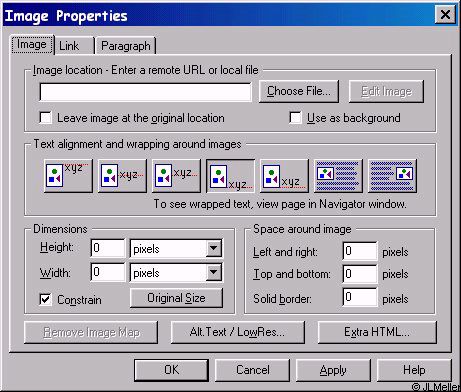Click the disabled Edit Image button
This screenshot has height=392, width=461.
point(386,91)
